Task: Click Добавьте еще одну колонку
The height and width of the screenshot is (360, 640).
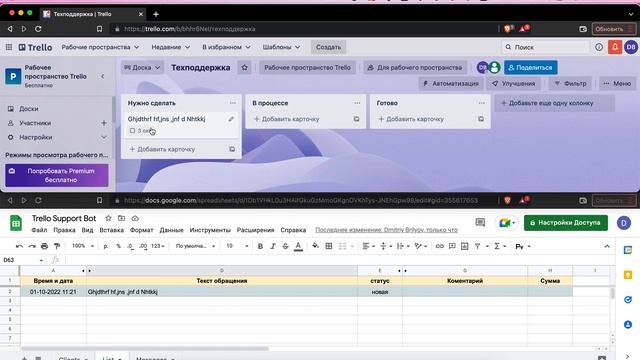Action: [x=554, y=103]
